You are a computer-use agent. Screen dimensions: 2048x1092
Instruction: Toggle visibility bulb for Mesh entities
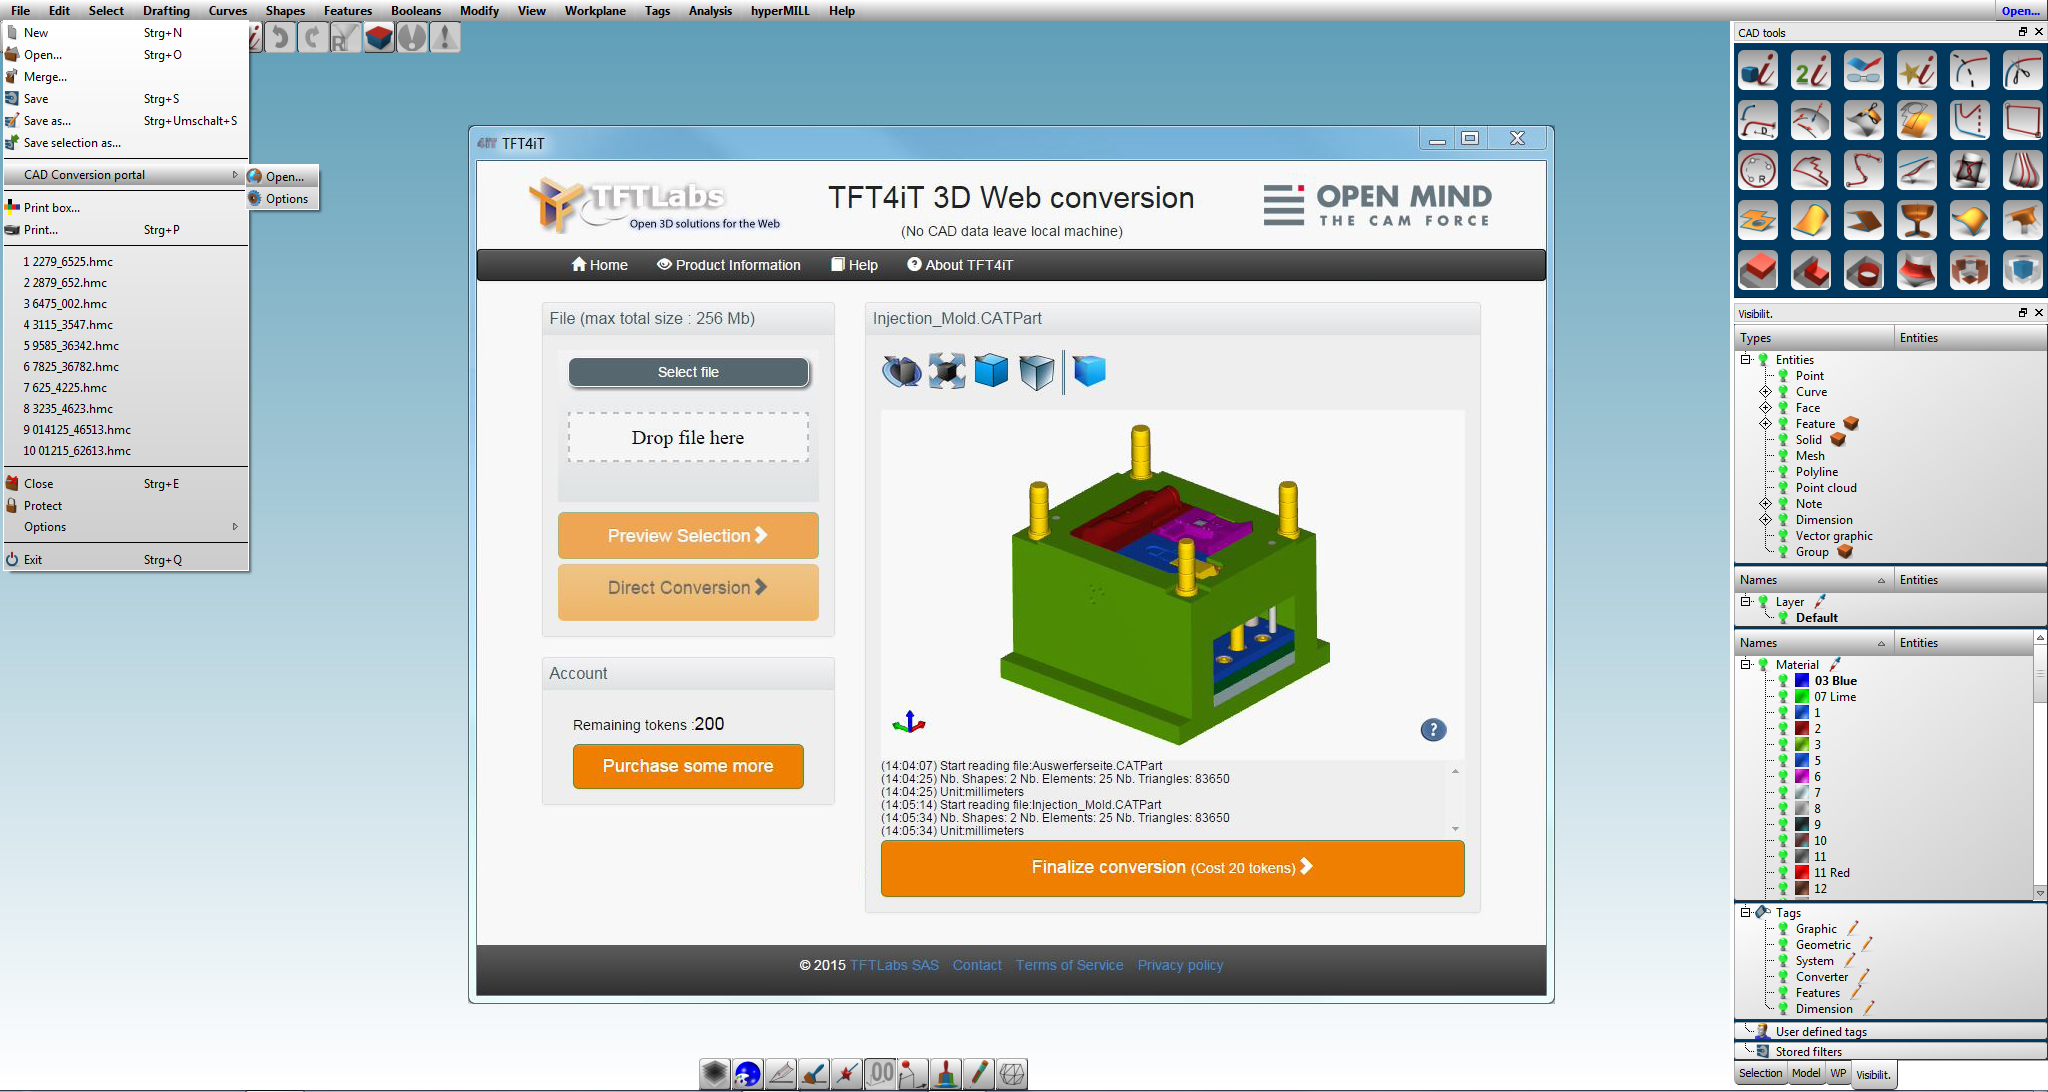[x=1783, y=456]
